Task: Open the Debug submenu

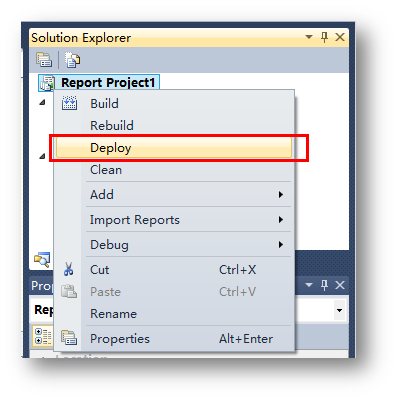Action: click(x=174, y=245)
